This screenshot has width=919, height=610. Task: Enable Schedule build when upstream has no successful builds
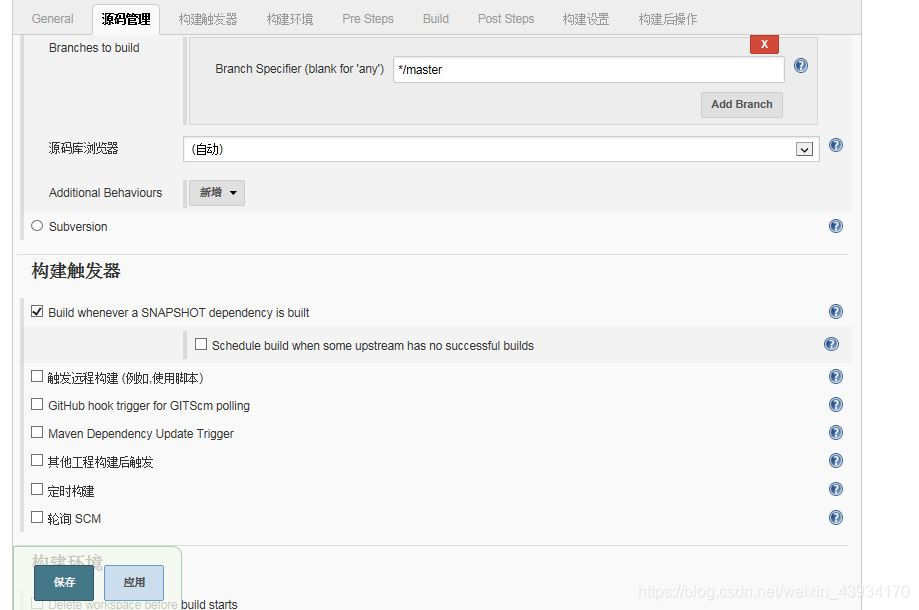tap(201, 344)
